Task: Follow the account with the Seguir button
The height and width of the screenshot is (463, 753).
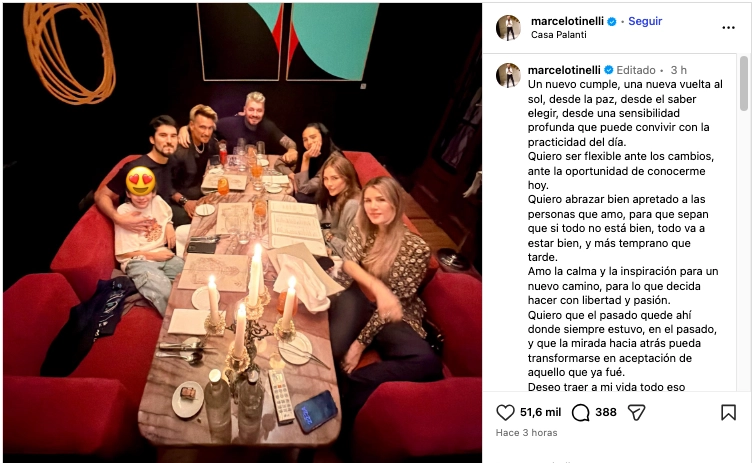Action: 645,21
